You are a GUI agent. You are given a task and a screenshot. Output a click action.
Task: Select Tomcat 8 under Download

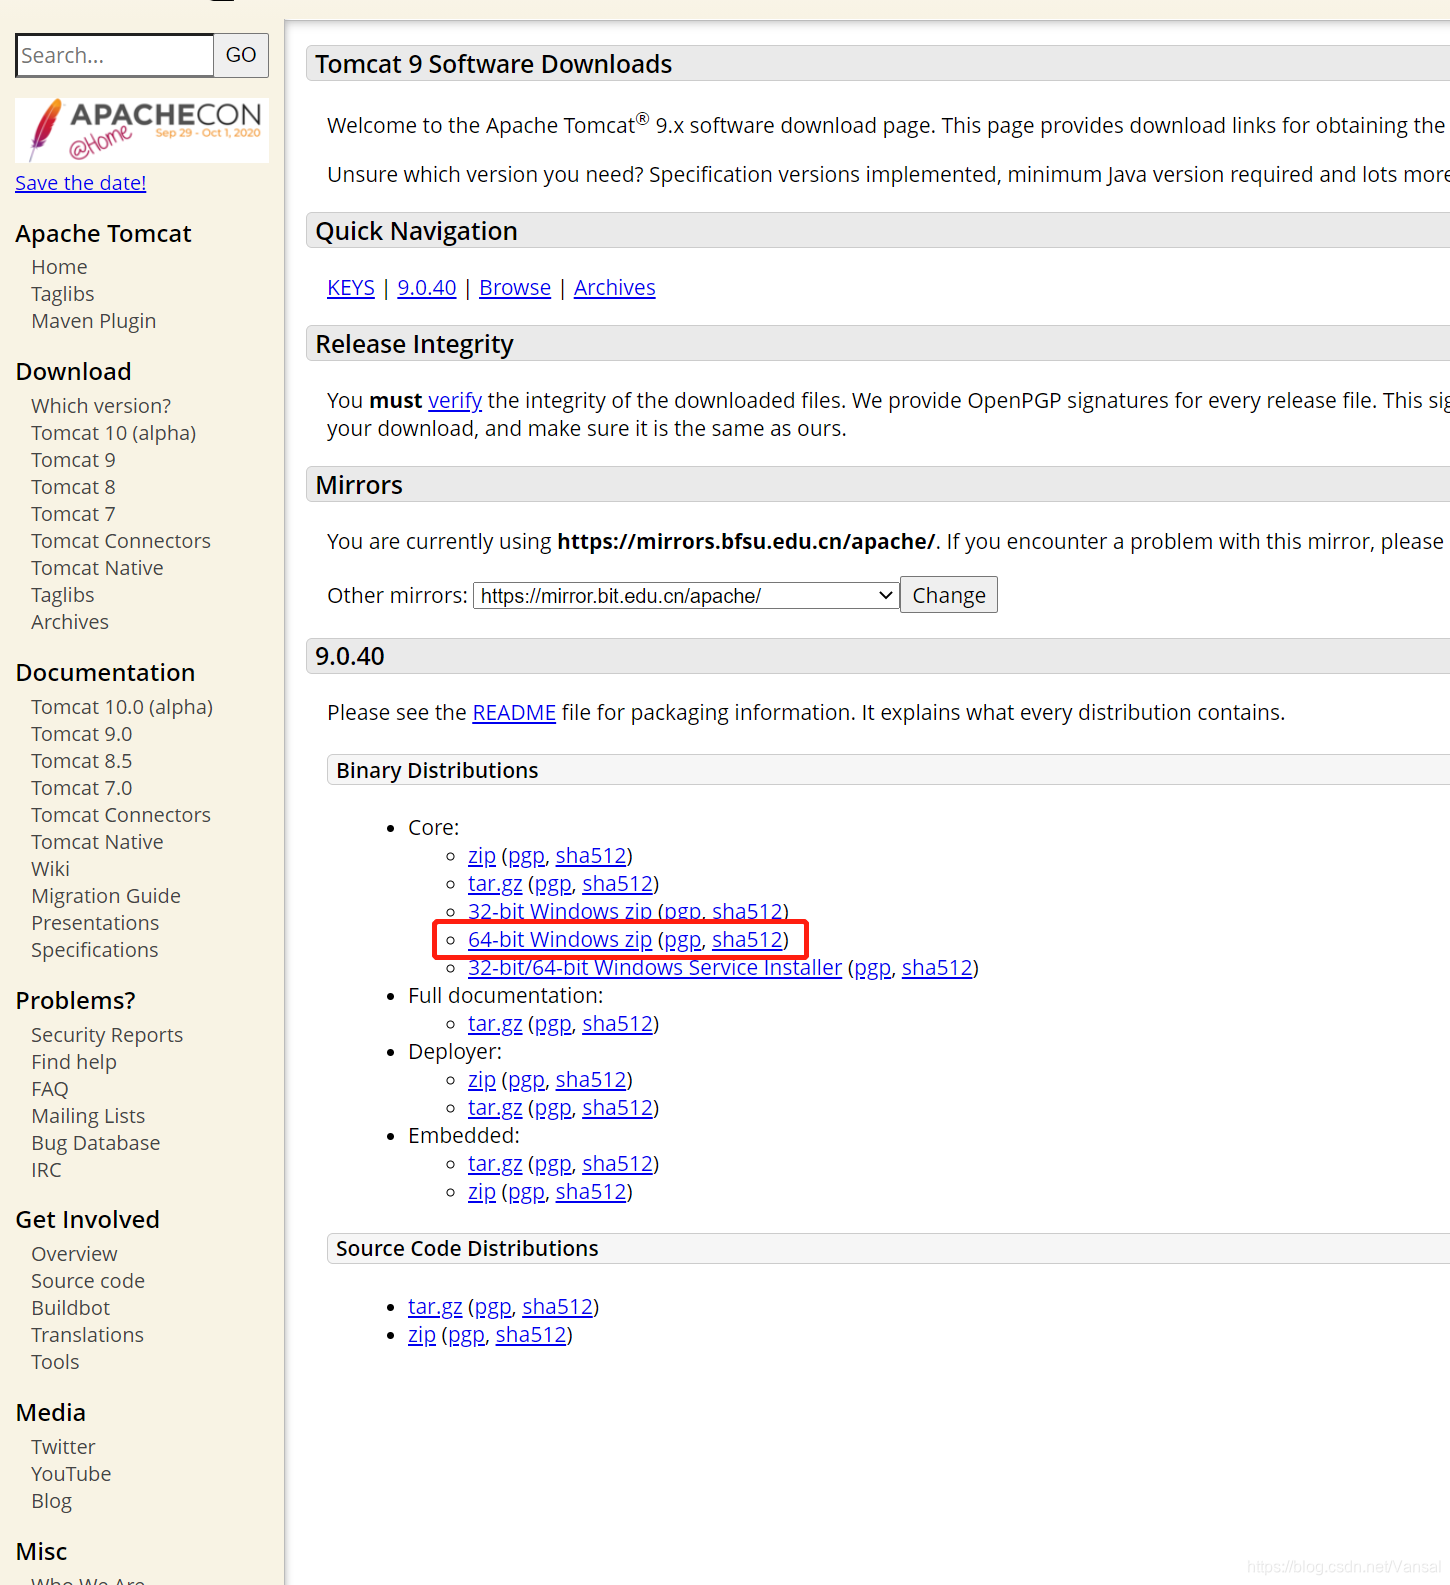(x=73, y=487)
